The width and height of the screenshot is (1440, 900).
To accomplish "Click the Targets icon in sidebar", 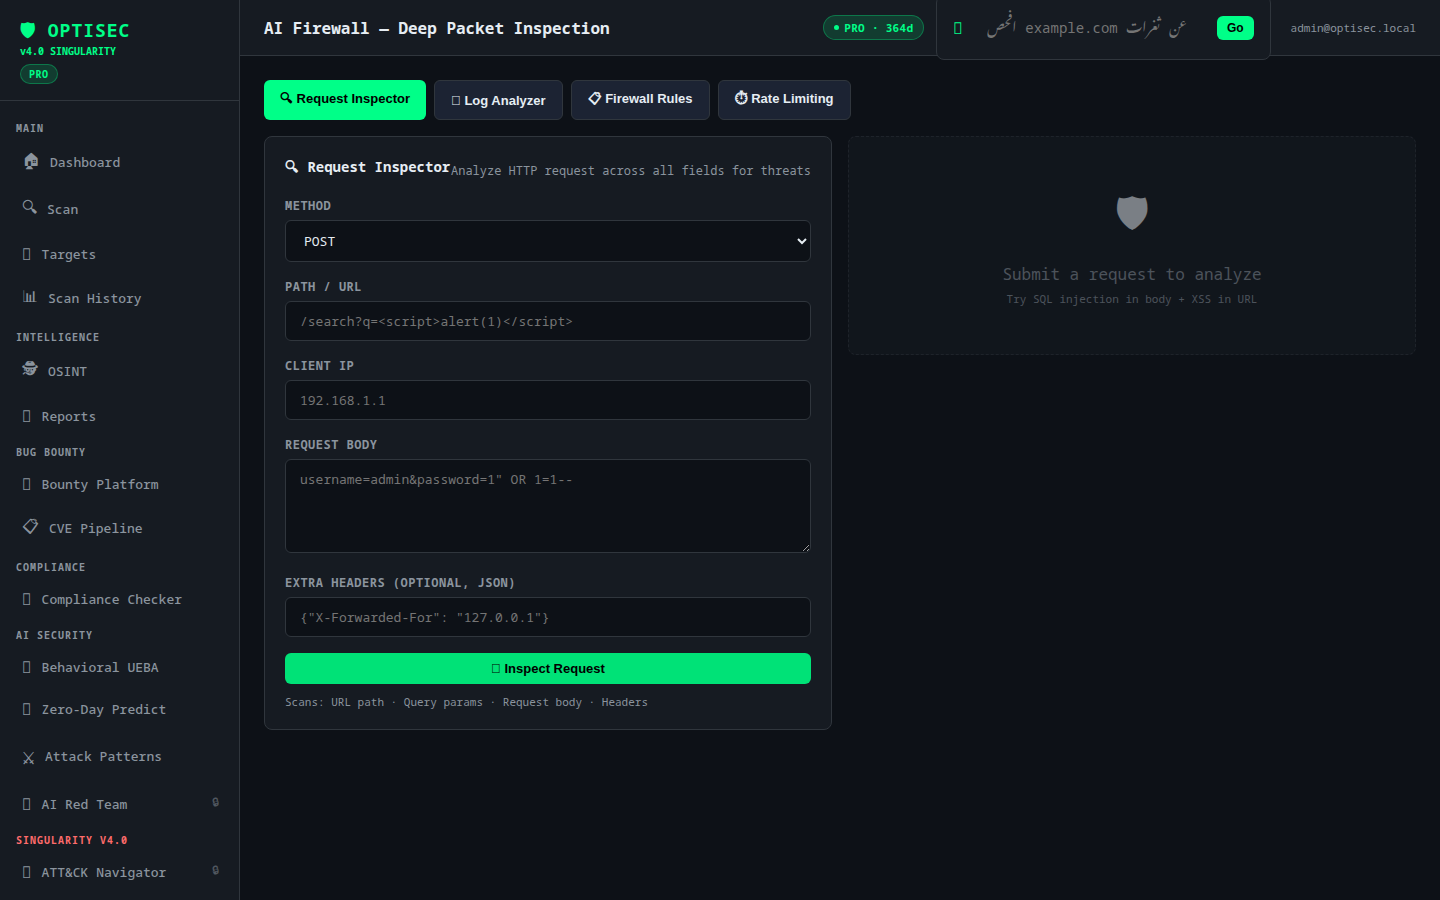I will click(27, 254).
